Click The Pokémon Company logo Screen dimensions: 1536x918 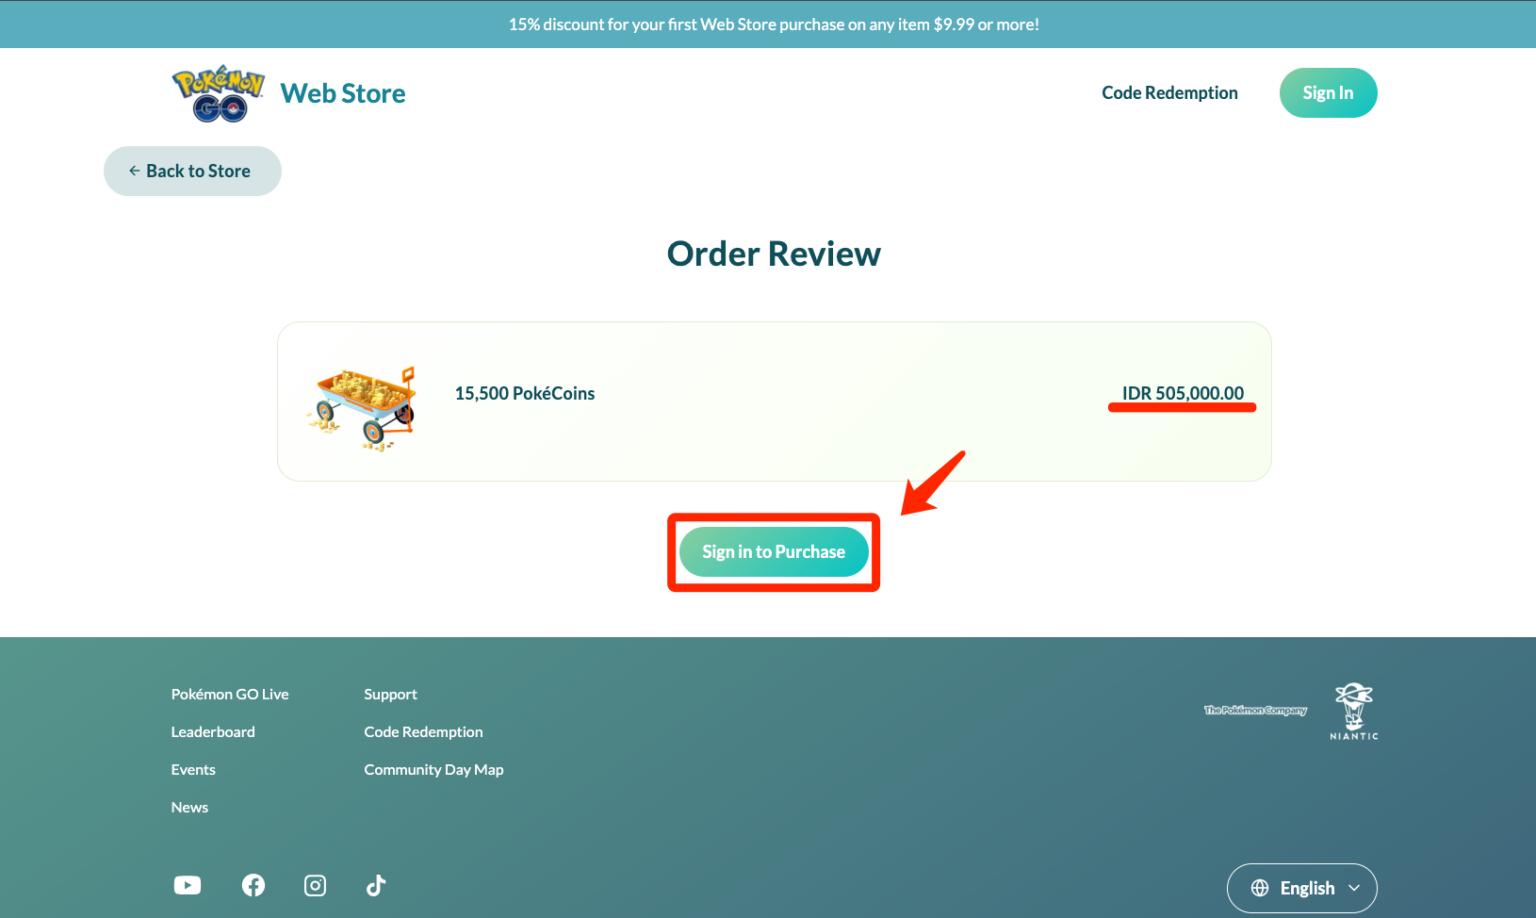pyautogui.click(x=1255, y=711)
